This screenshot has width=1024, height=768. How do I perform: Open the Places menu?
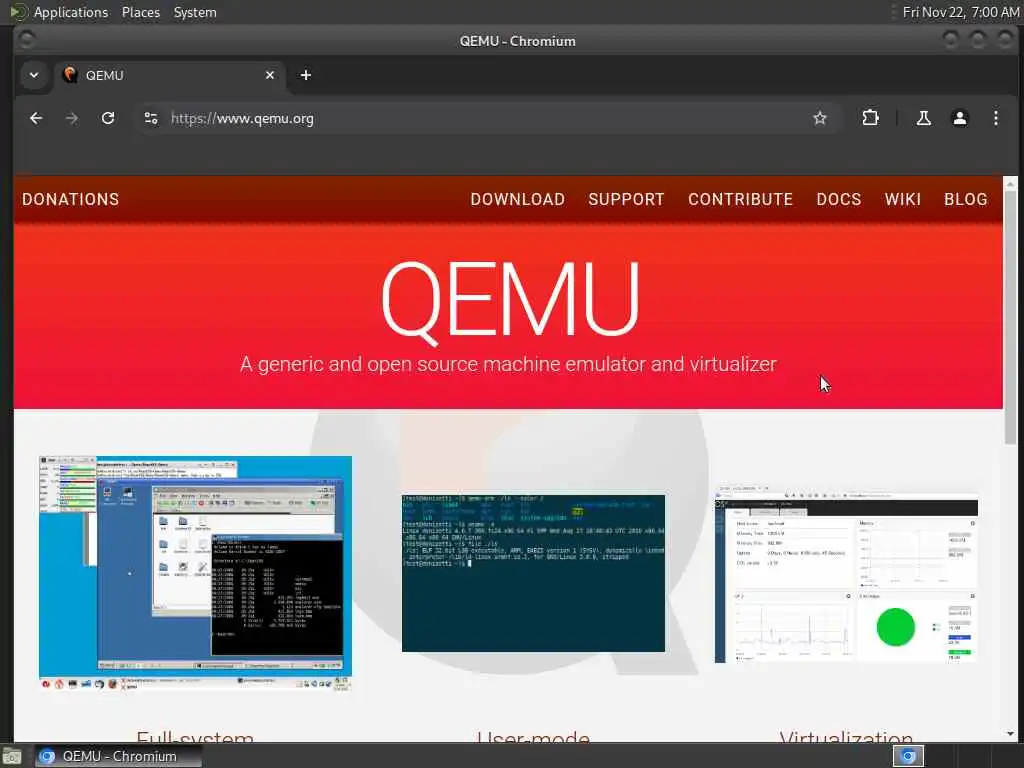click(x=140, y=12)
